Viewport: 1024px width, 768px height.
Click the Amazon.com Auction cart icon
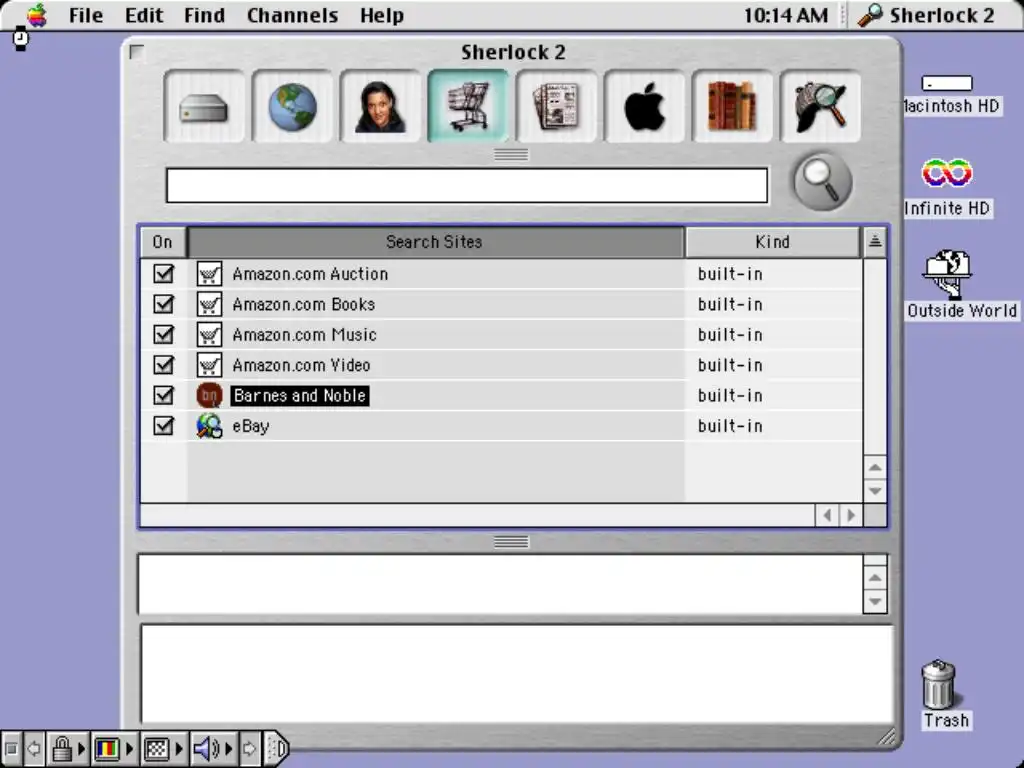click(x=209, y=274)
